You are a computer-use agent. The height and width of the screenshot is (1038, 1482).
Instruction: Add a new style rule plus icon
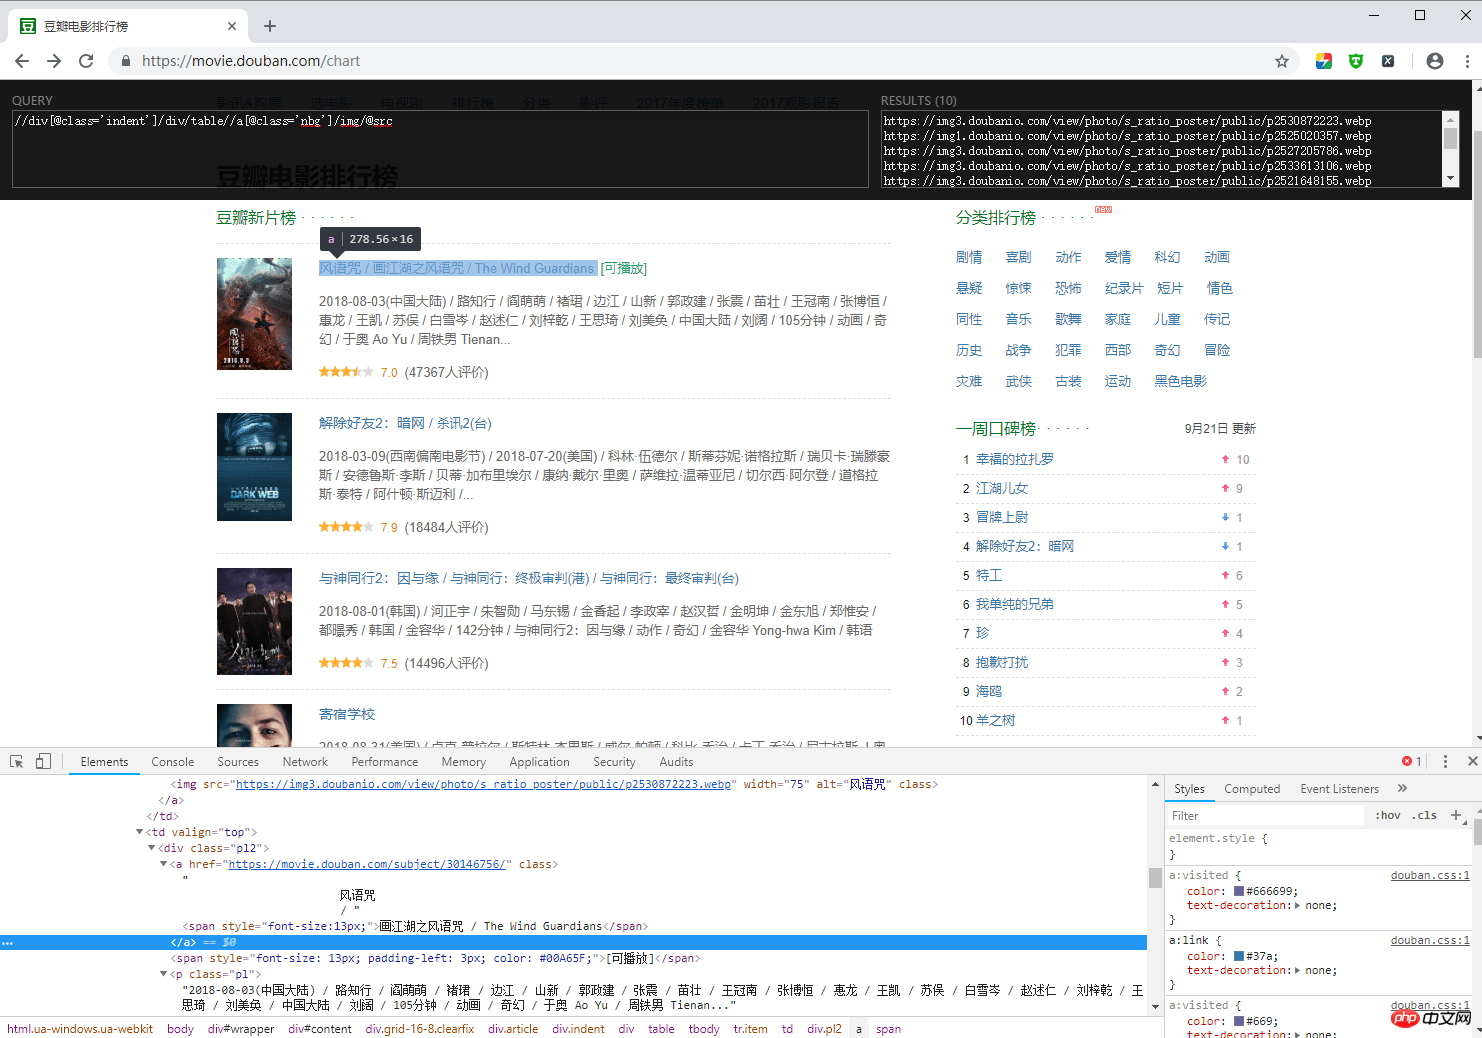pyautogui.click(x=1456, y=816)
